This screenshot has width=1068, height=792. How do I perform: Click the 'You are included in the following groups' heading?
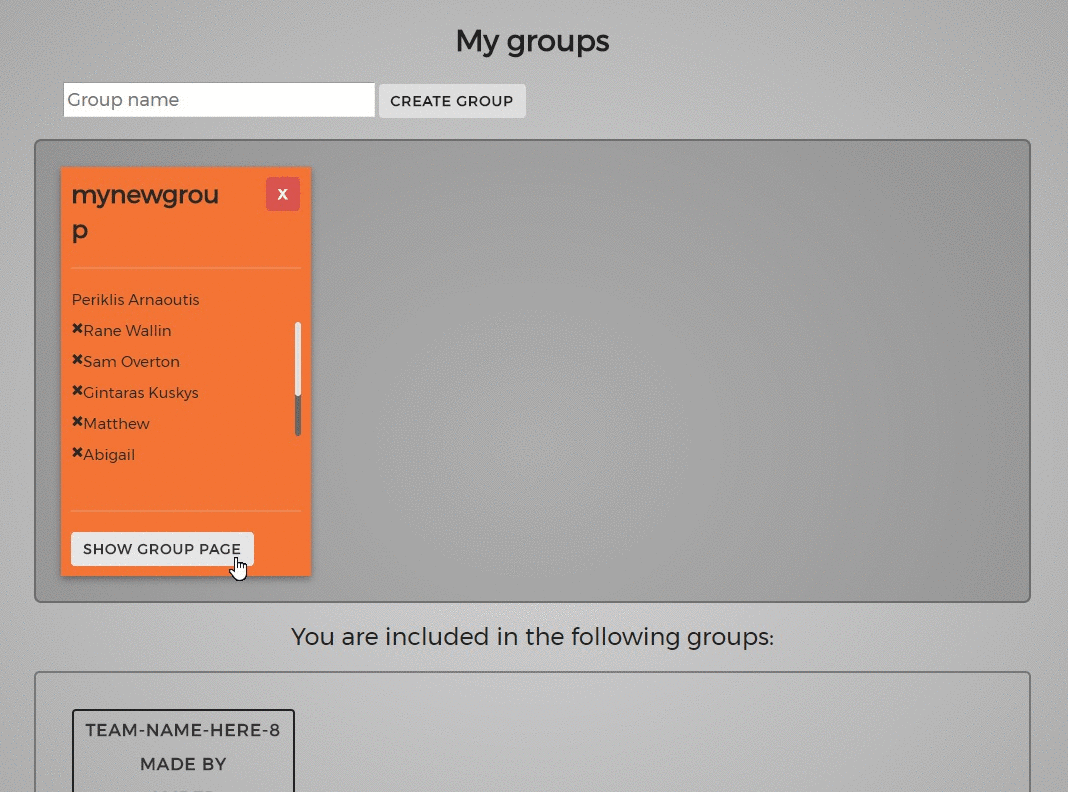pos(533,637)
